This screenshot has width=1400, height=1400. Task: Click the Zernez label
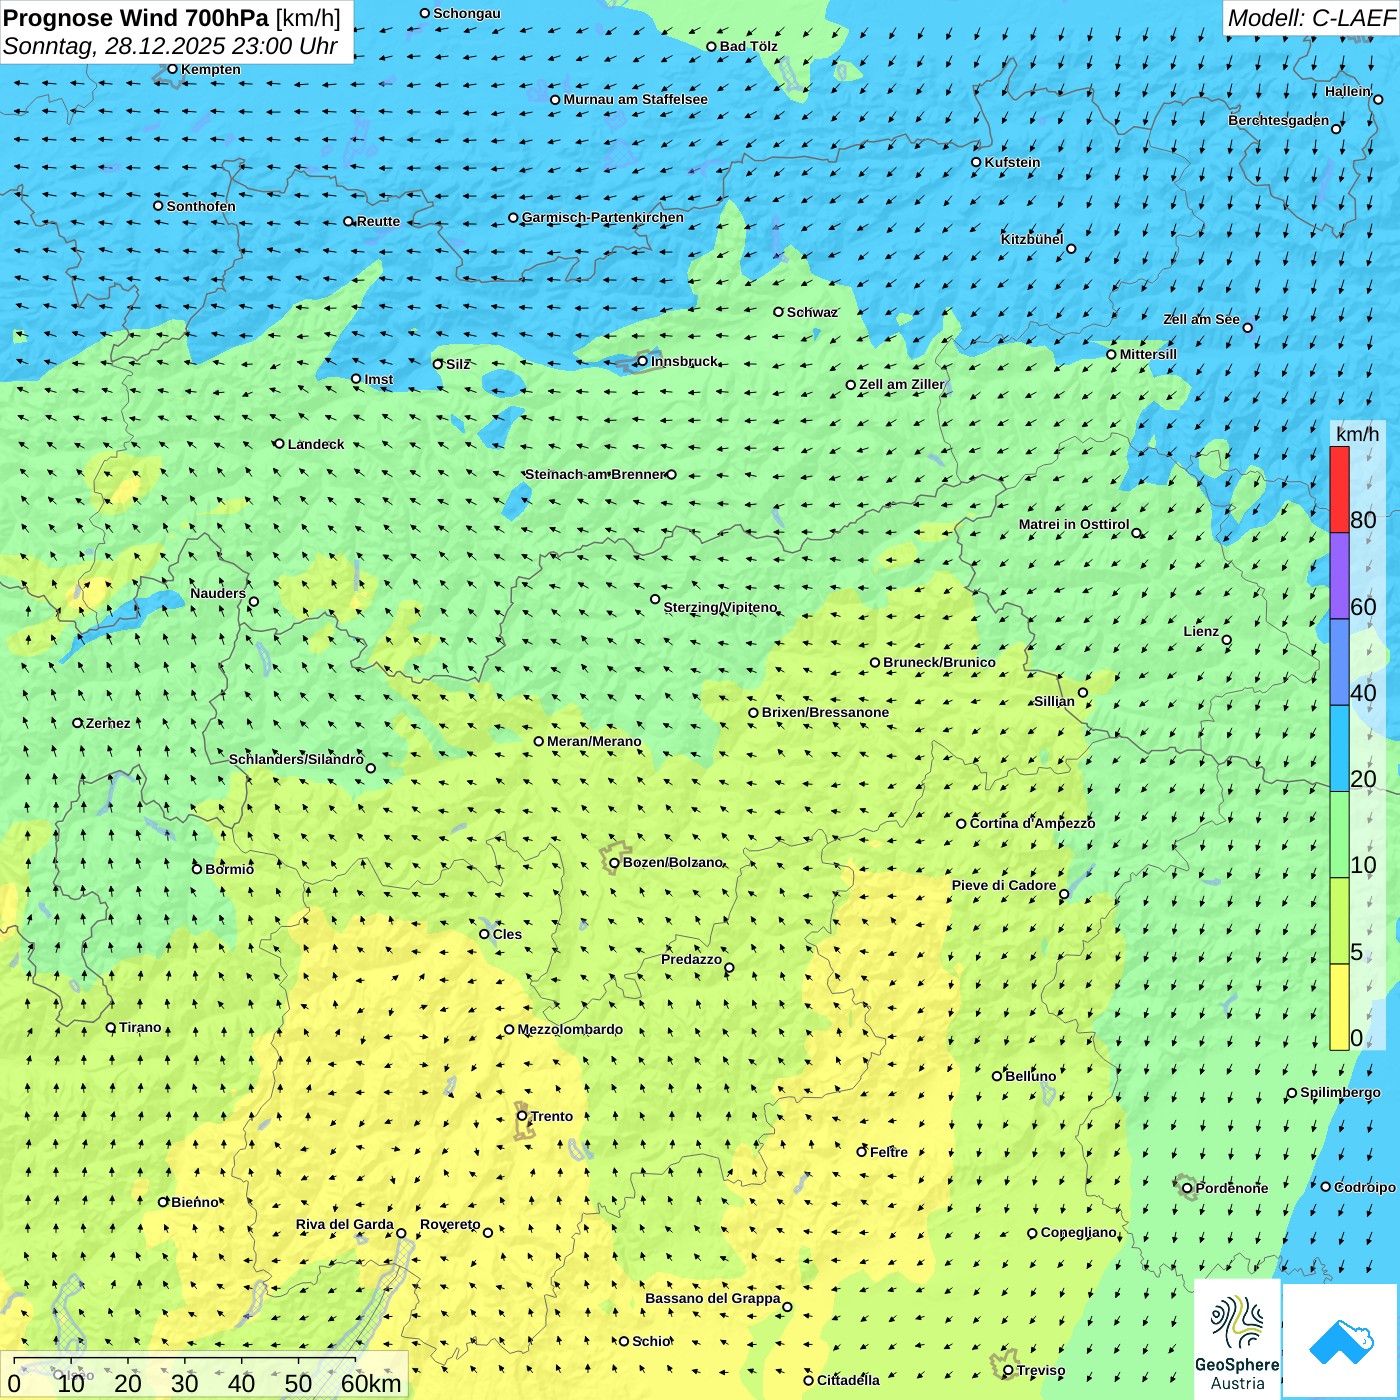coord(108,723)
